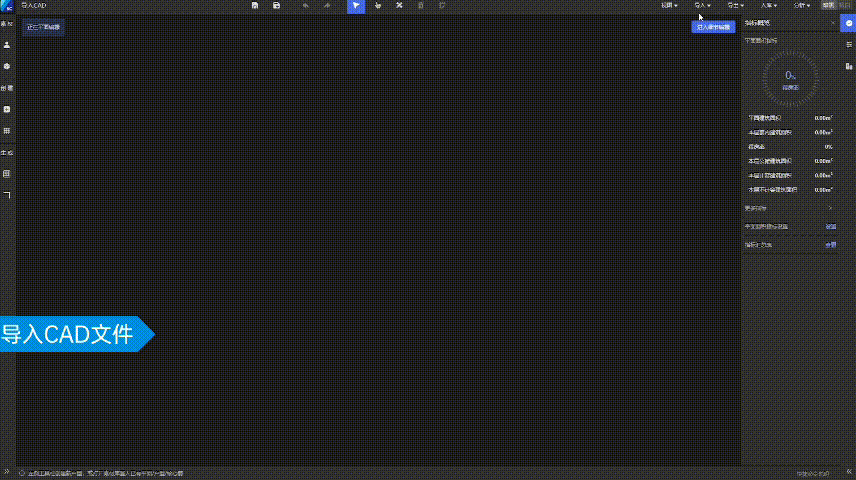
Task: Click the blue 进入操作编辑 button
Action: [x=714, y=27]
